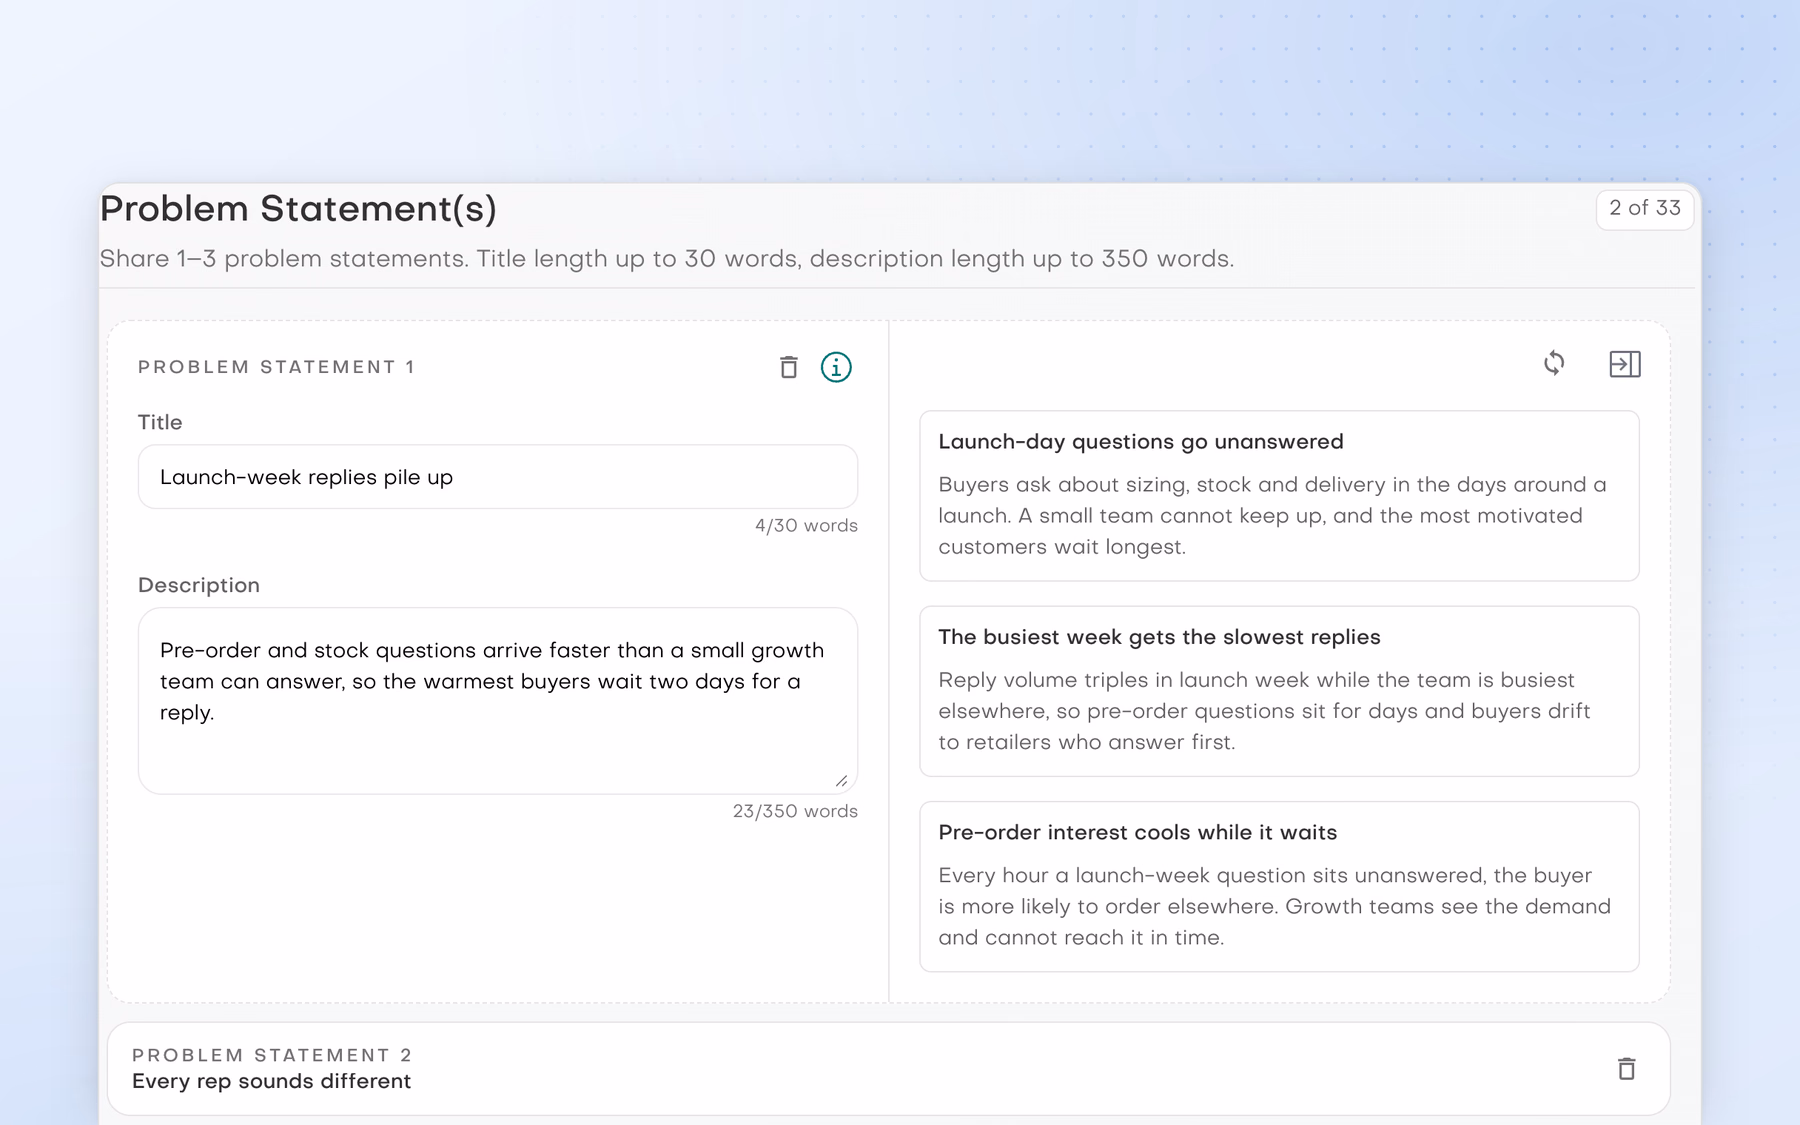Collapse the suggestions side panel

tap(1625, 364)
